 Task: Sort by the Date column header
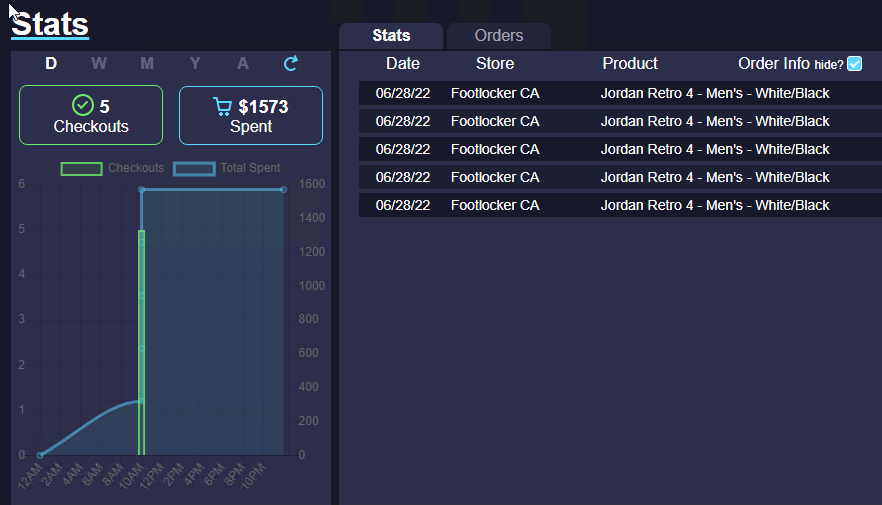(x=403, y=64)
